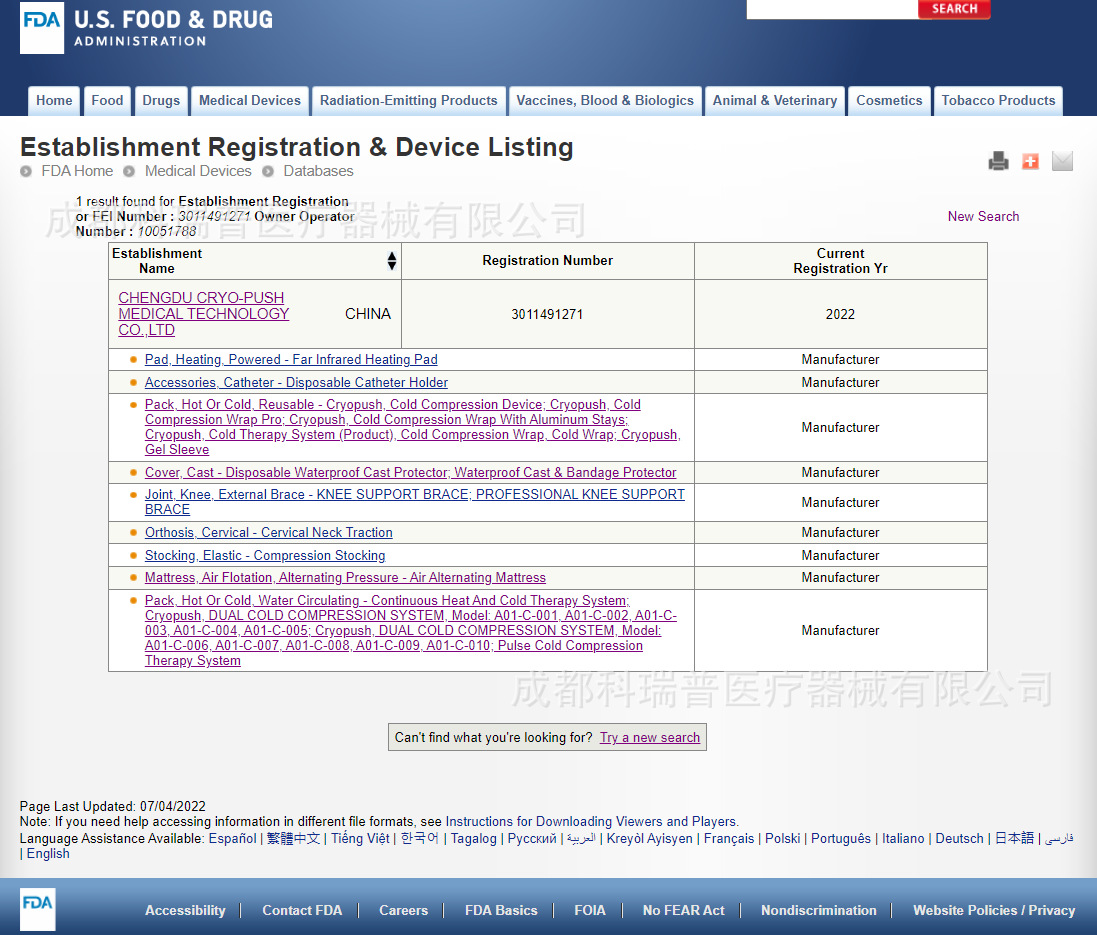Open Pack, Hot Or Cold, Reusable listing
The height and width of the screenshot is (935, 1097).
coord(412,427)
